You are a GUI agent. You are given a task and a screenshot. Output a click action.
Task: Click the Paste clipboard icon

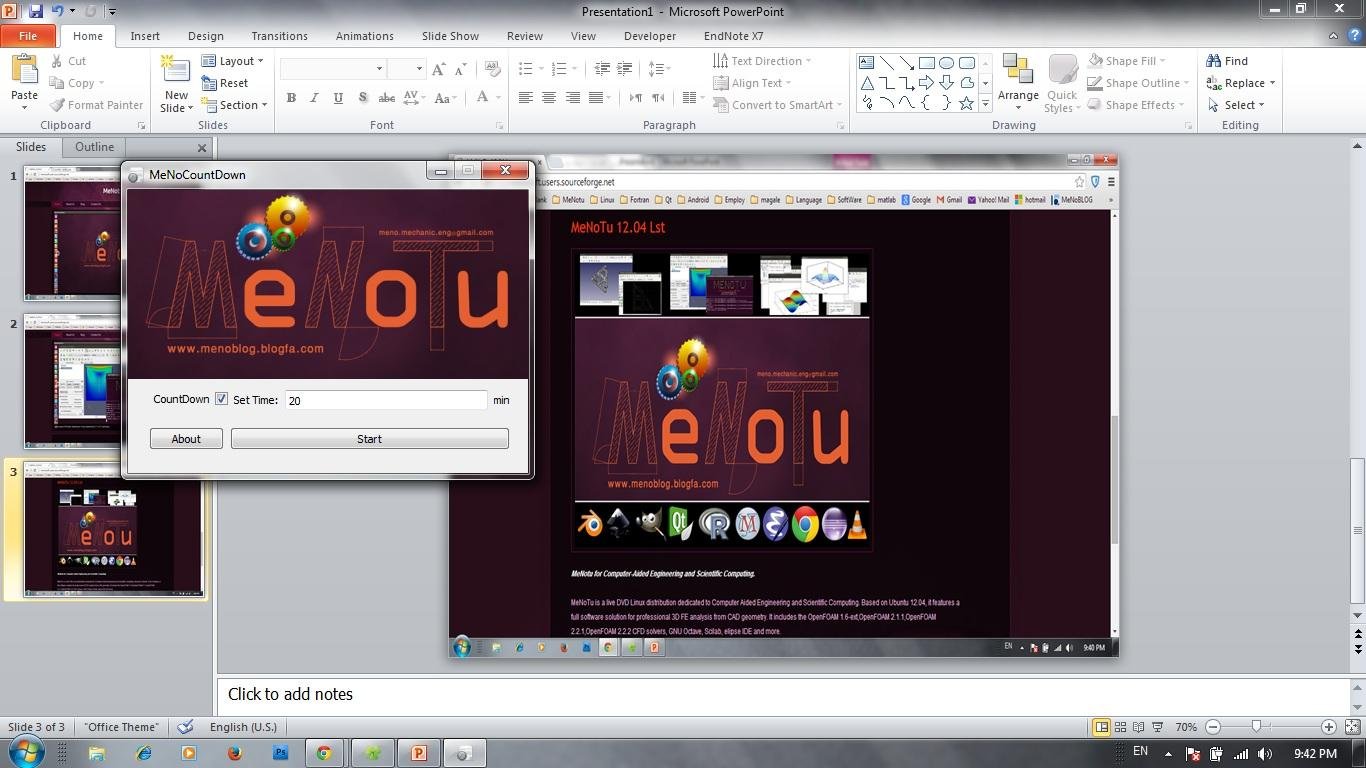(x=24, y=70)
